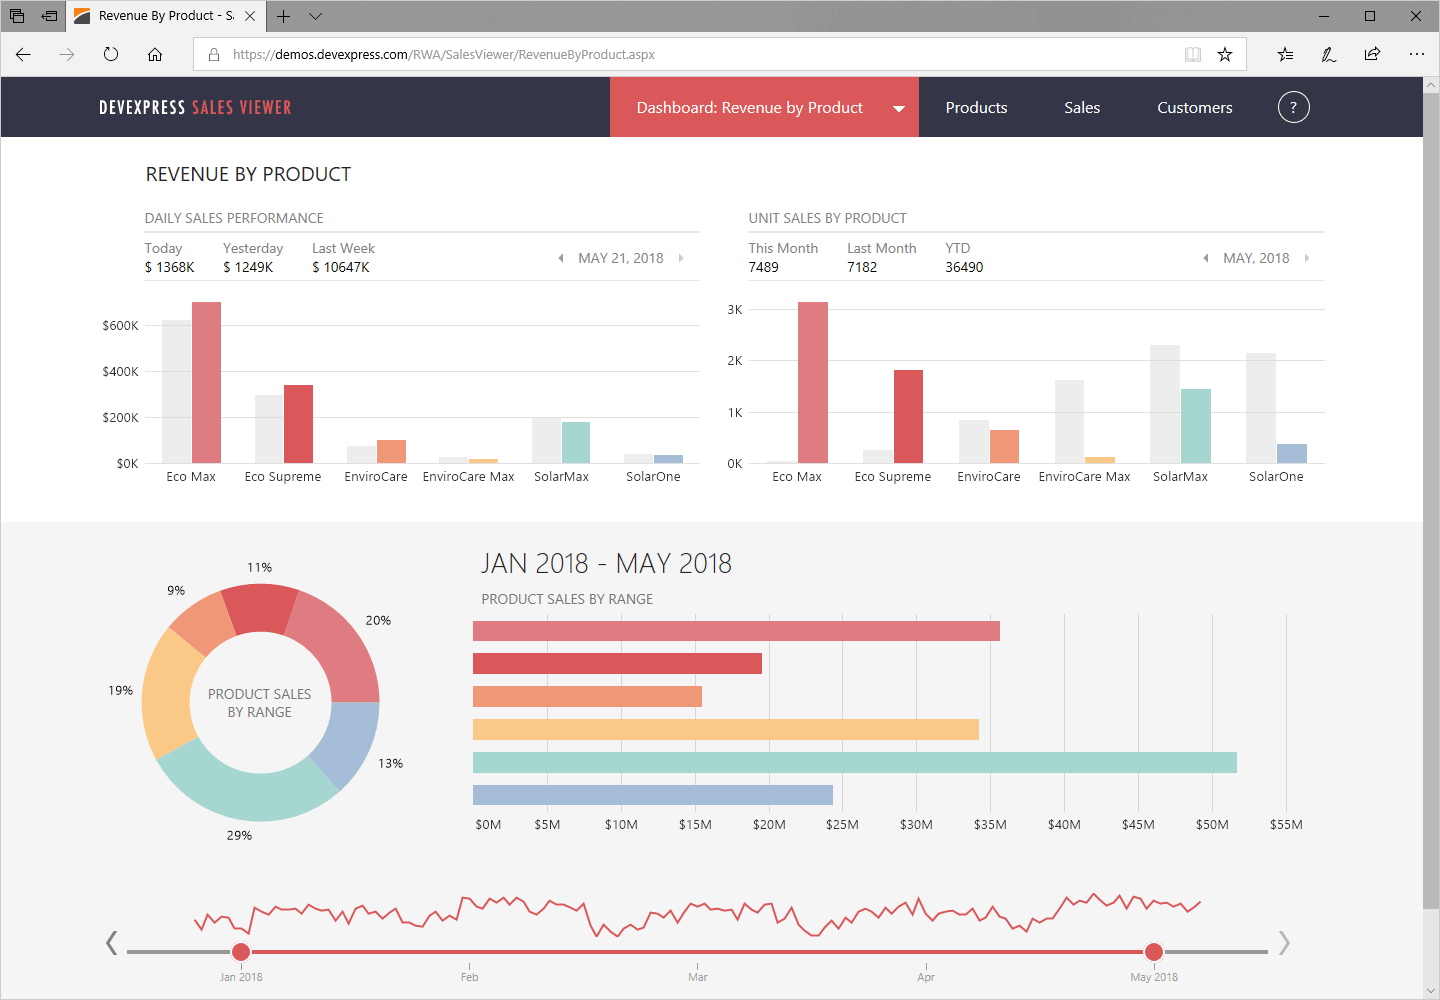The width and height of the screenshot is (1440, 1000).
Task: Click the browser Forward arrow
Action: (67, 54)
